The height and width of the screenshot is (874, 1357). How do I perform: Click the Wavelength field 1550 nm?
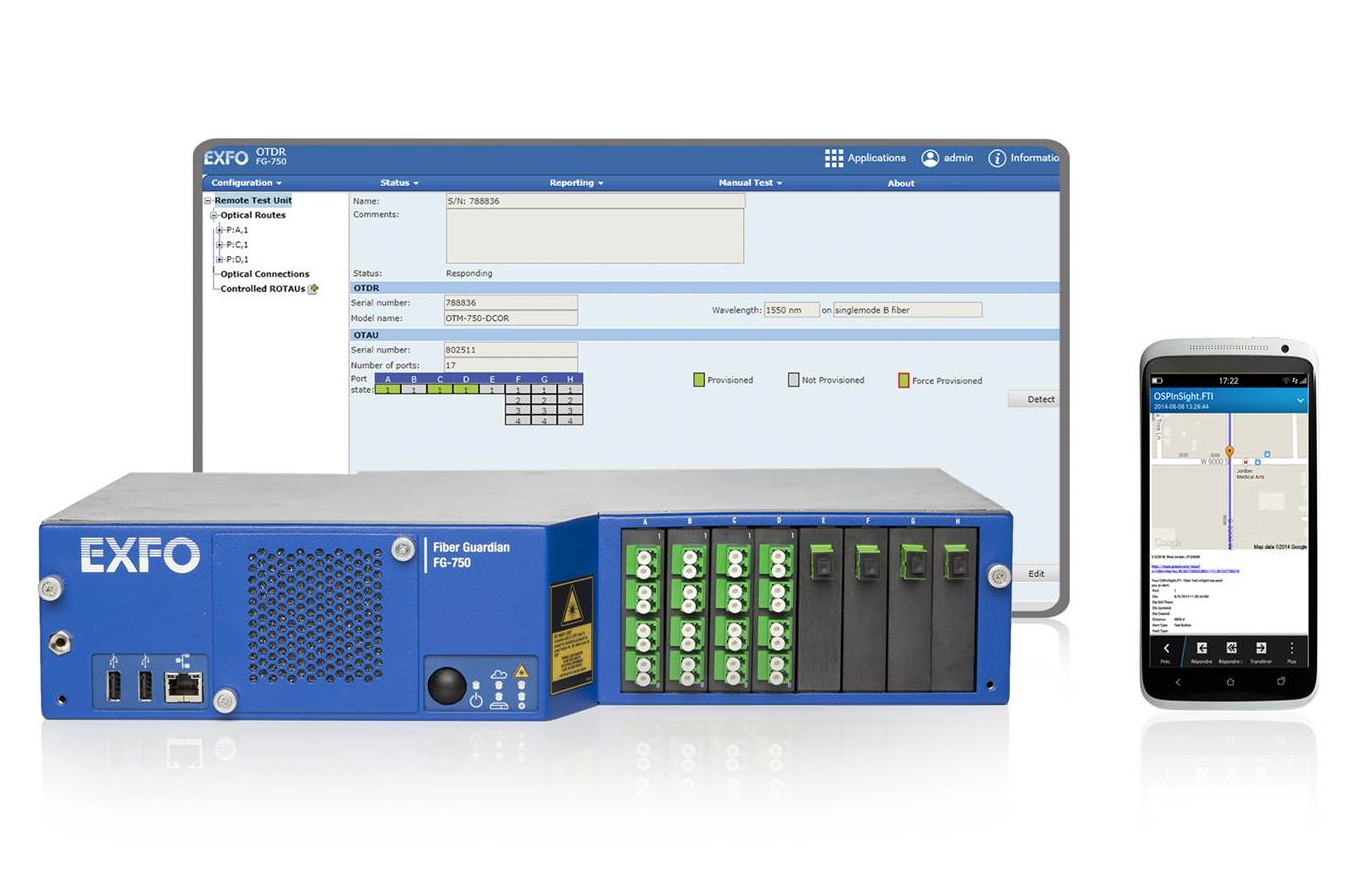pyautogui.click(x=792, y=310)
